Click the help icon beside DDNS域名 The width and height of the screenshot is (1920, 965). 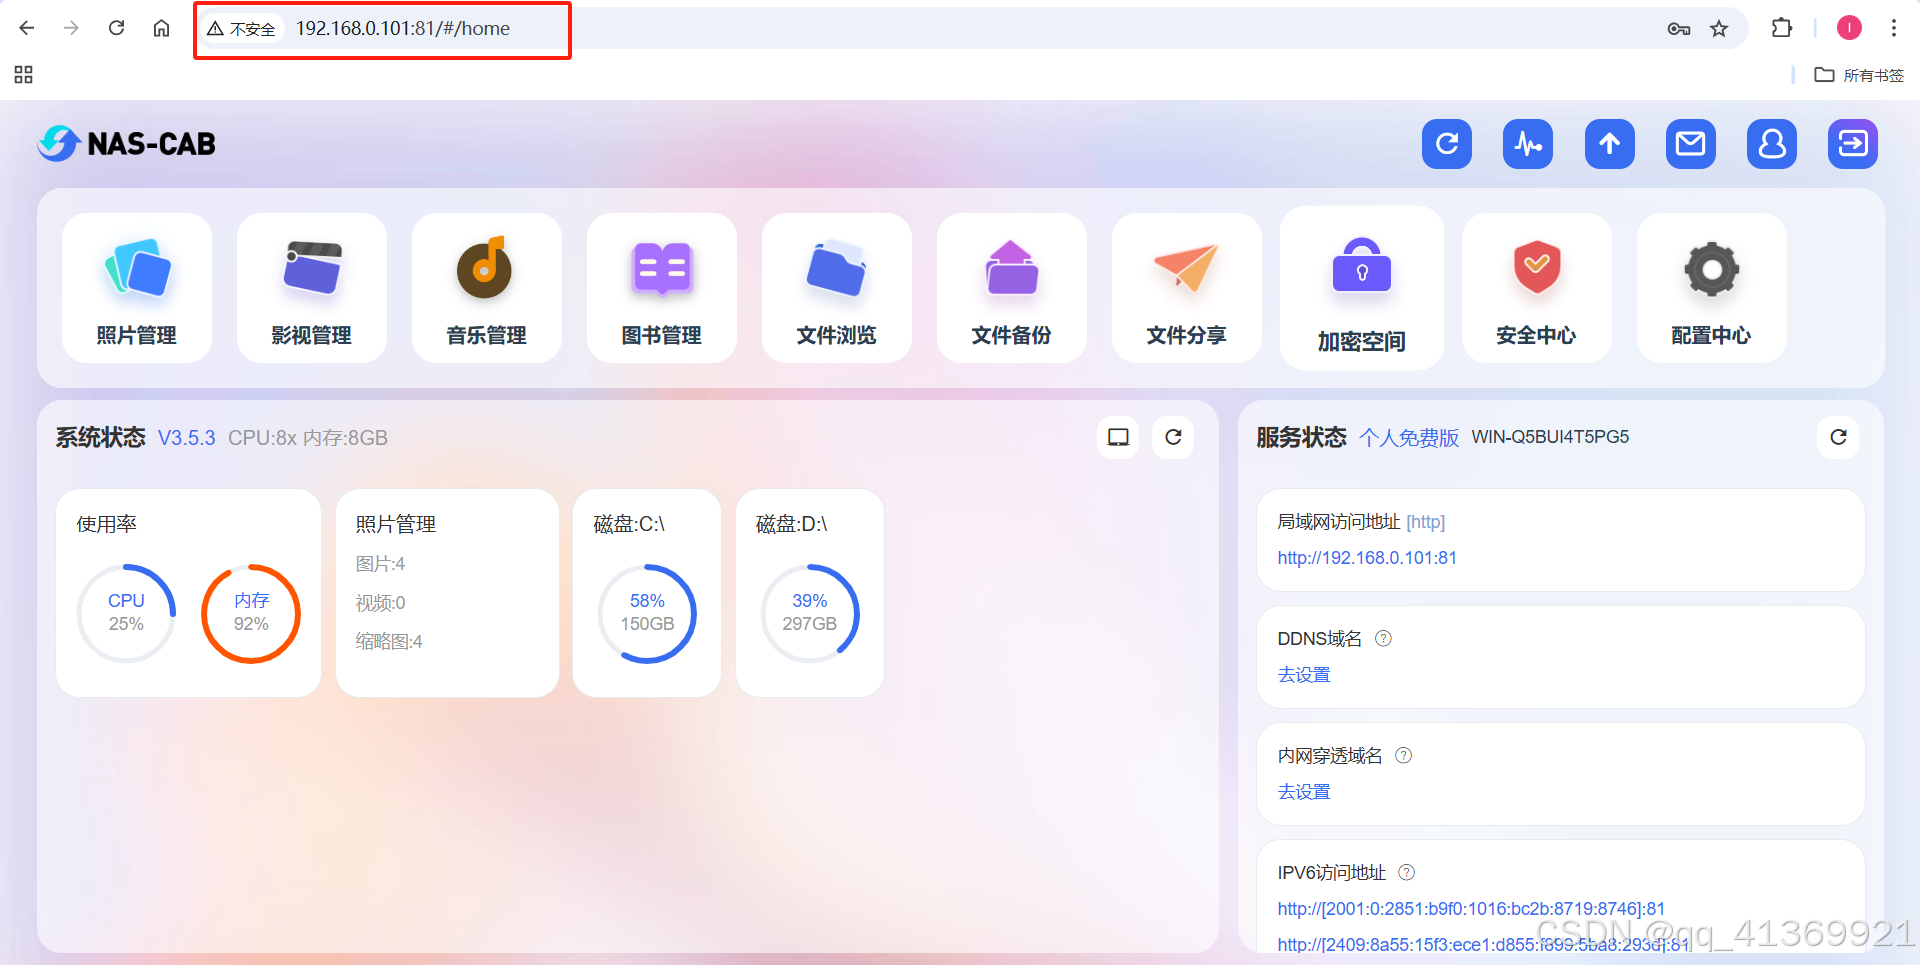point(1383,638)
